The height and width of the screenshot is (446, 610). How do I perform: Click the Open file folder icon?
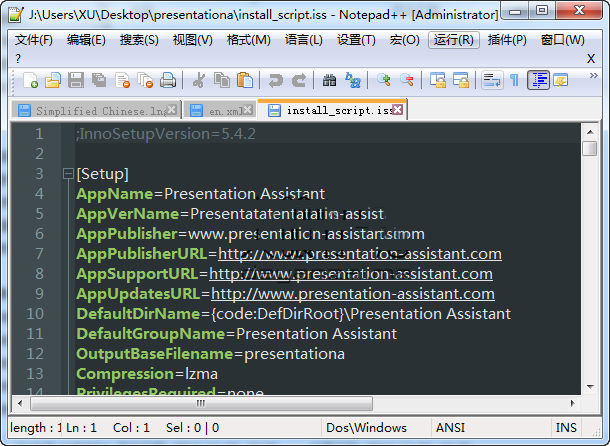53,80
